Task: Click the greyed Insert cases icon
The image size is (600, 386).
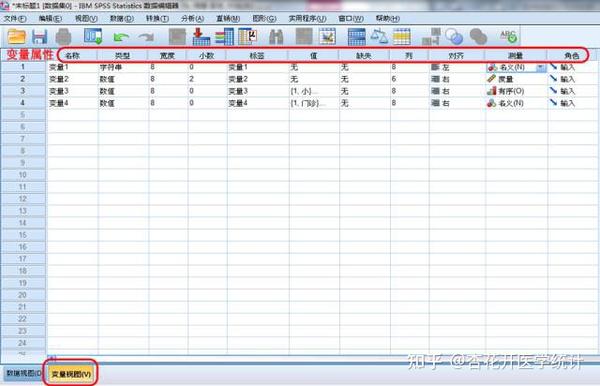Action: [304, 37]
